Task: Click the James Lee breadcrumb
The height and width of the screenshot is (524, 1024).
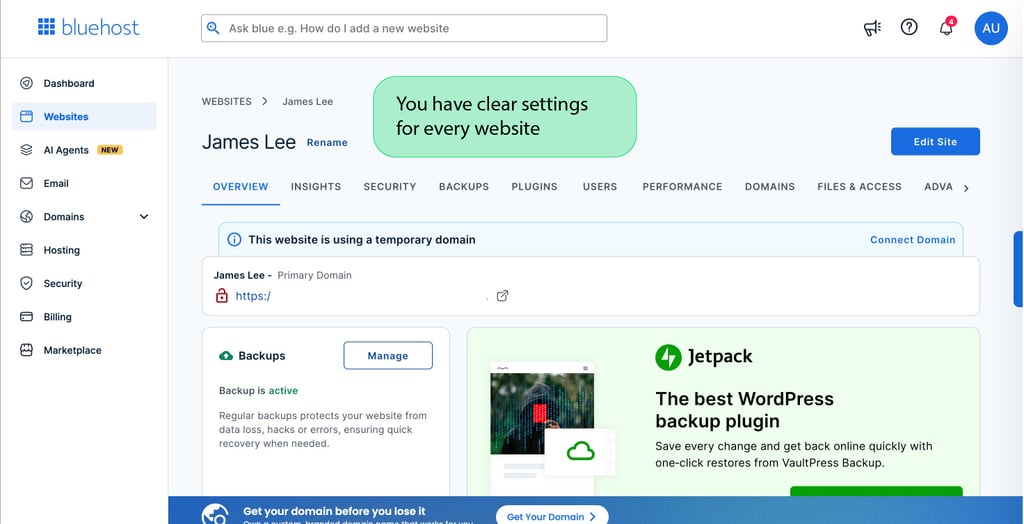Action: pyautogui.click(x=308, y=101)
